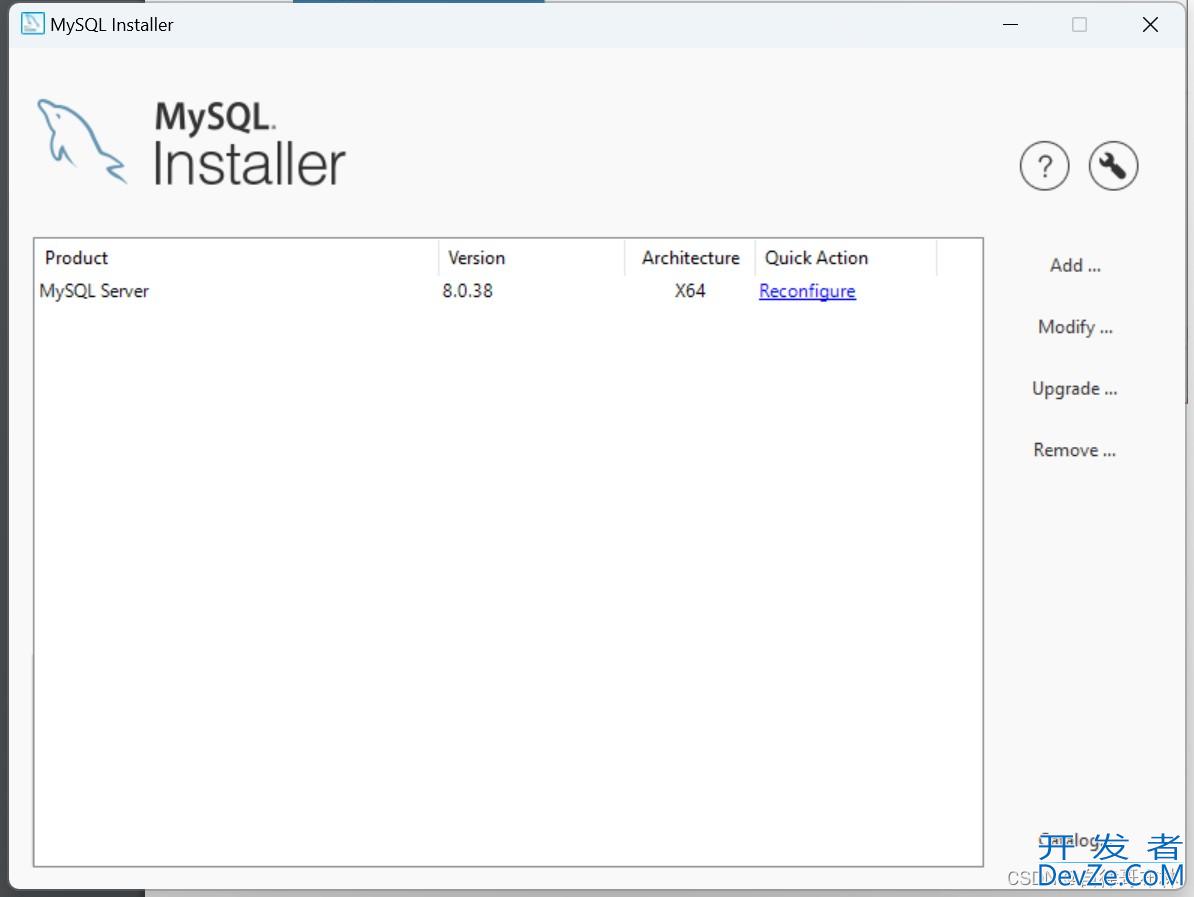Click the Version column header
The height and width of the screenshot is (897, 1194).
476,258
